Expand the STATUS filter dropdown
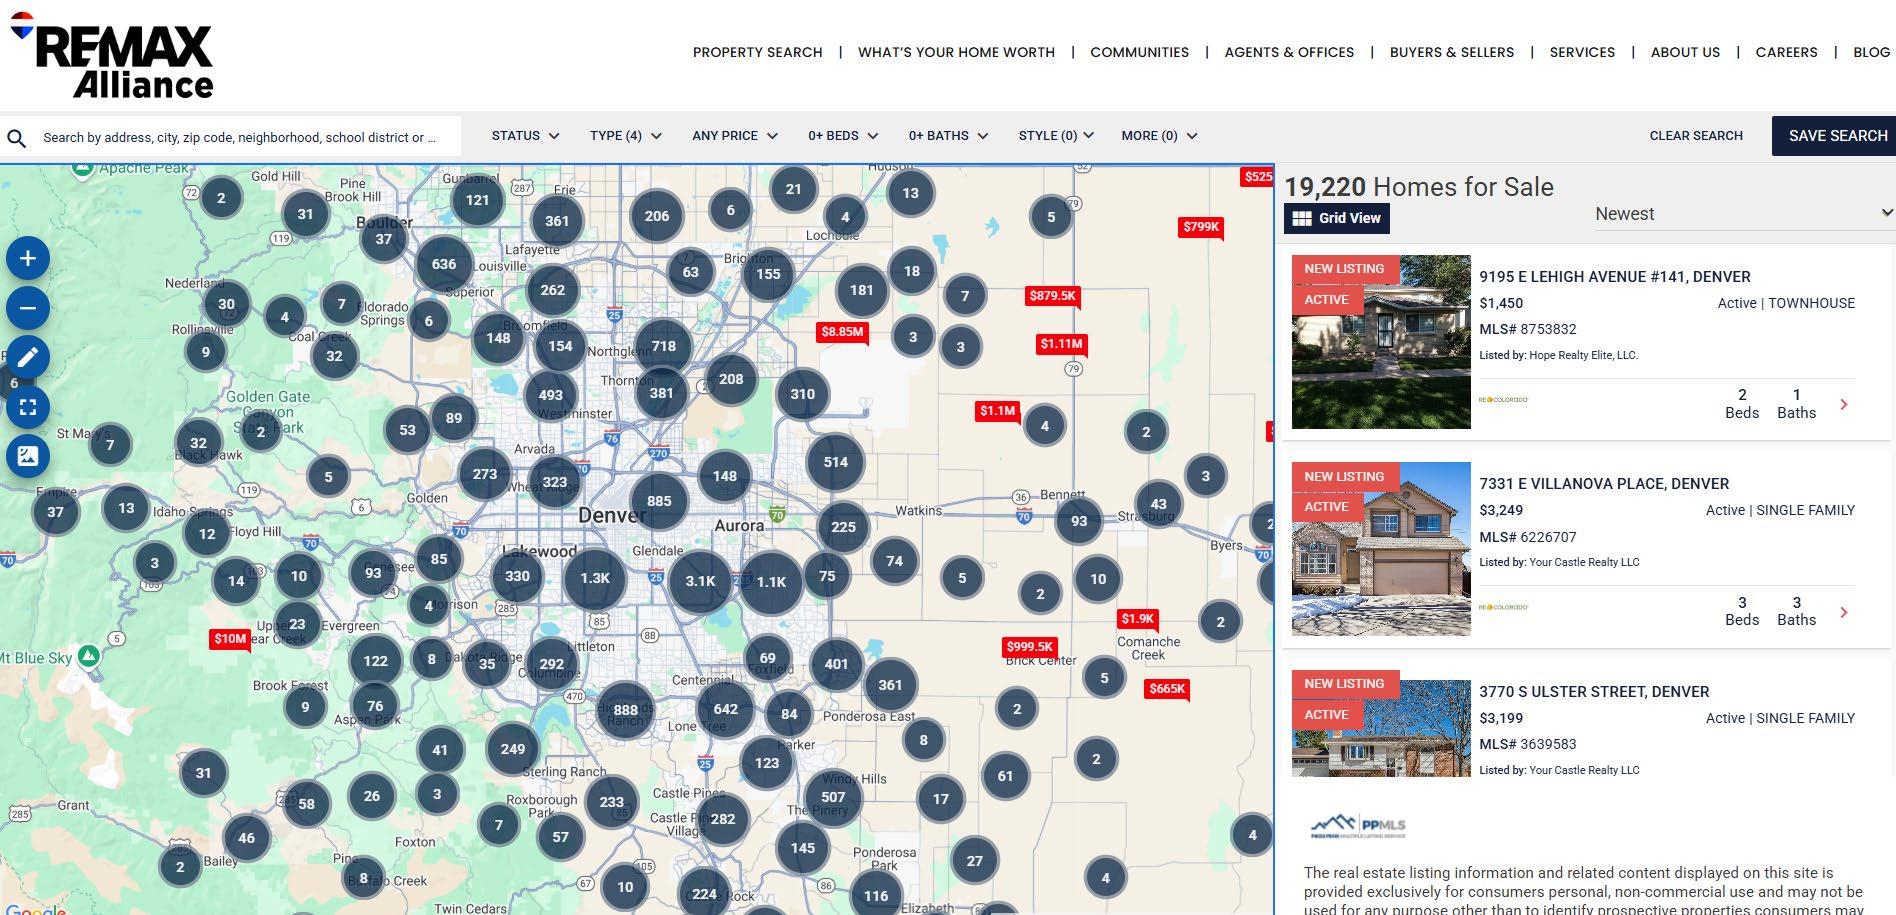1896x915 pixels. coord(525,136)
